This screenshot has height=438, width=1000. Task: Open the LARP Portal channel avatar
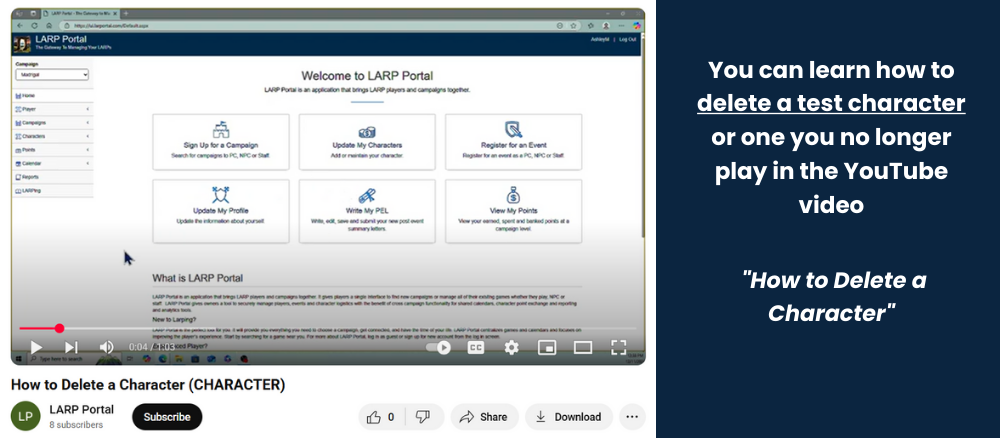pos(26,417)
